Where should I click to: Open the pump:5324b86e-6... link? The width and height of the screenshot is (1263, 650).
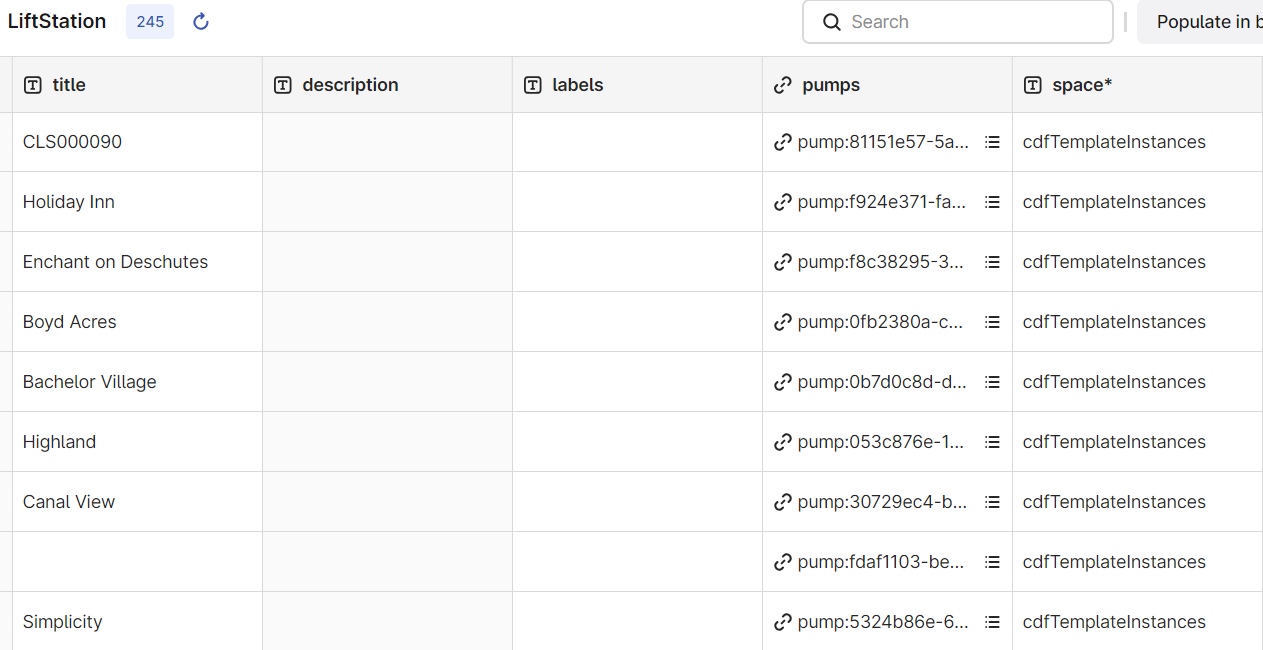click(x=883, y=622)
